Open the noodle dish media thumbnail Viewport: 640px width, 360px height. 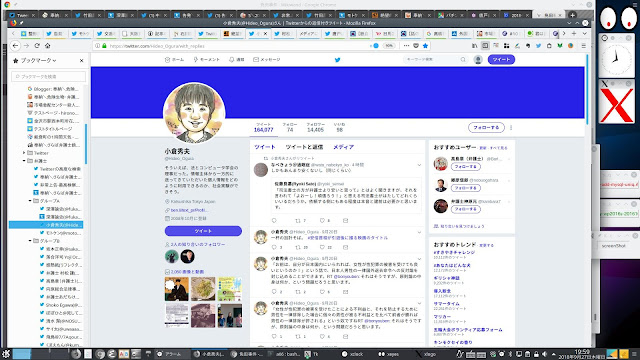[x=203, y=289]
